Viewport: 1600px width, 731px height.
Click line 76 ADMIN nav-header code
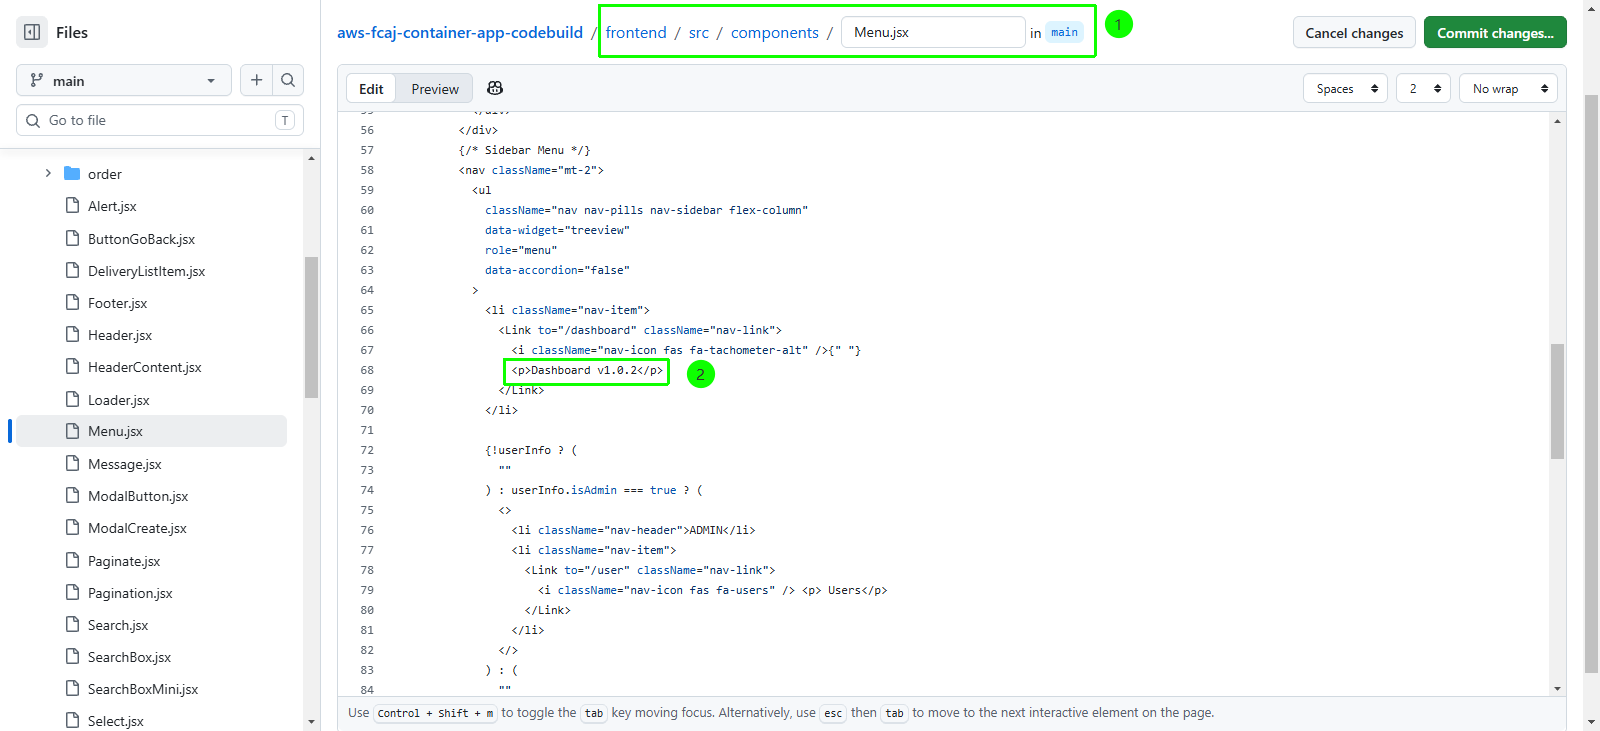[x=633, y=530]
